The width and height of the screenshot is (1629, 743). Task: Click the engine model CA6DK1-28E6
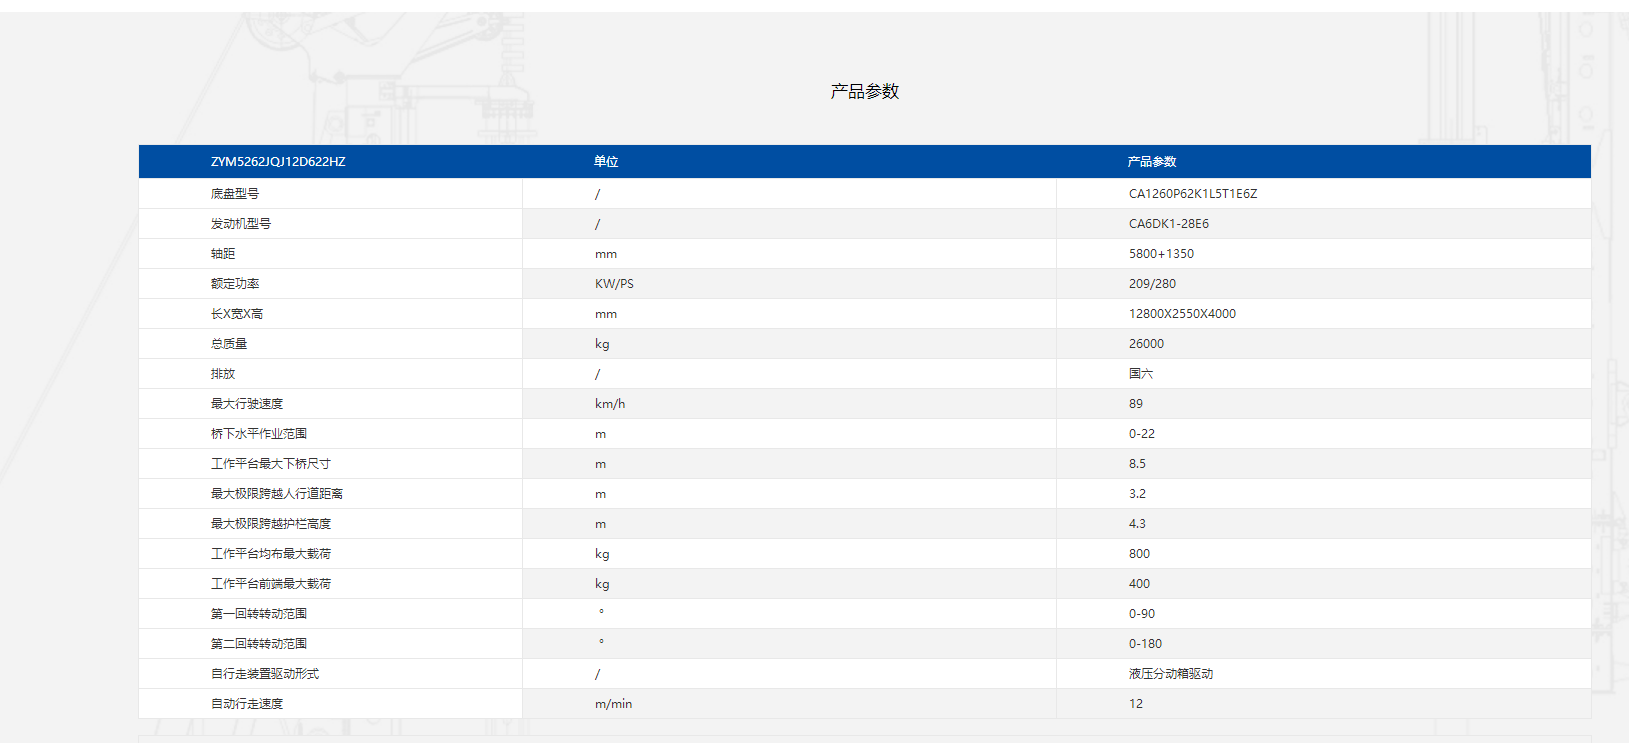tap(1169, 224)
